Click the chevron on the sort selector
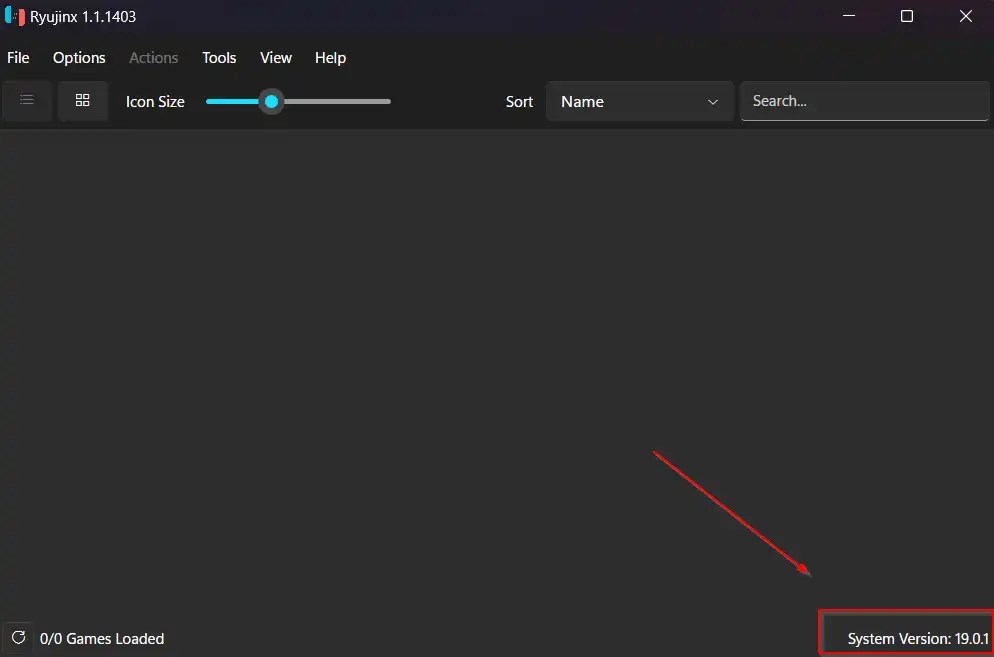 point(712,101)
